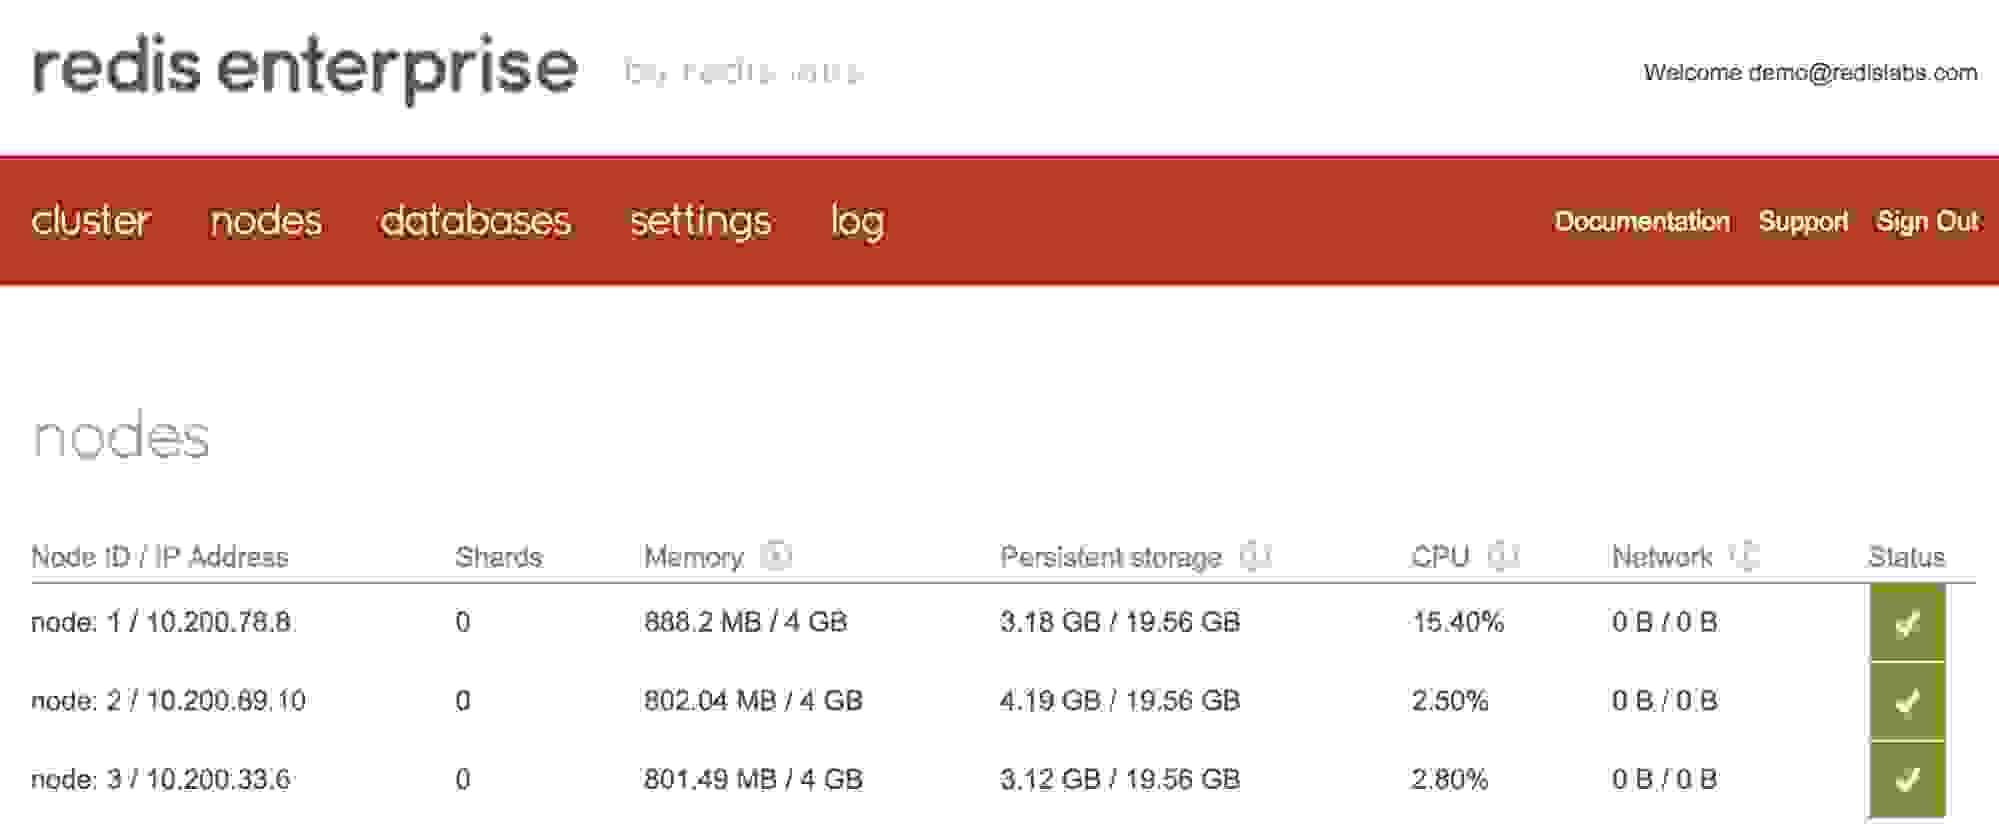Click CPU value 15.40%

(1458, 622)
